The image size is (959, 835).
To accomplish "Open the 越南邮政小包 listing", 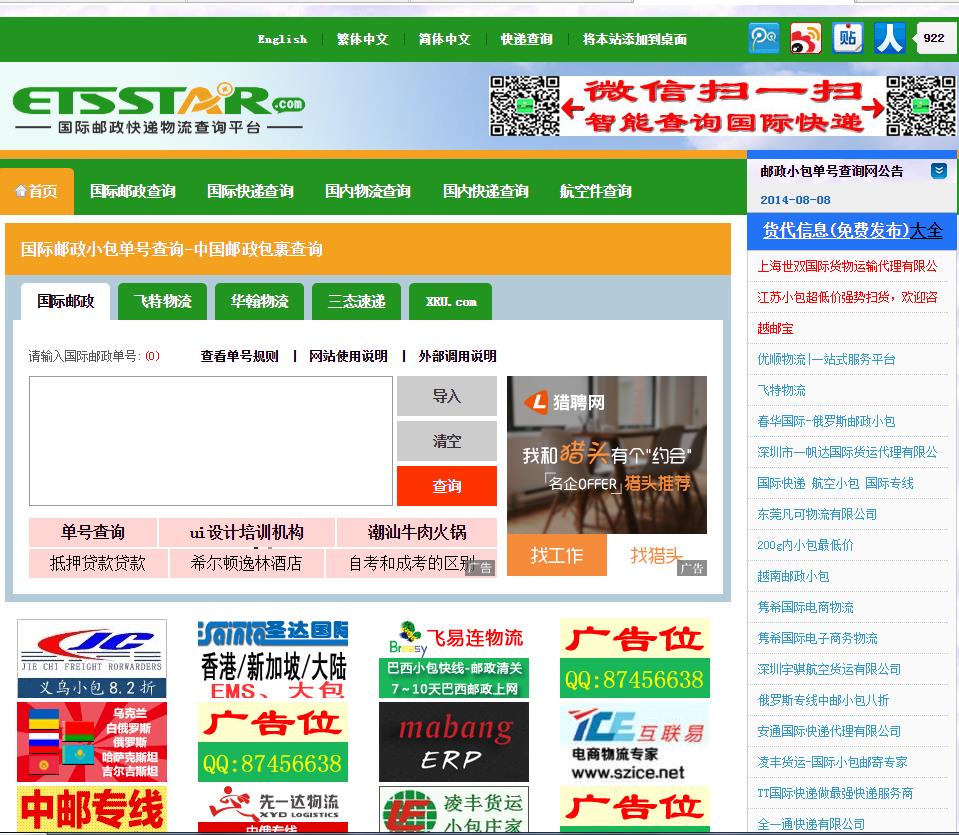I will pyautogui.click(x=793, y=576).
